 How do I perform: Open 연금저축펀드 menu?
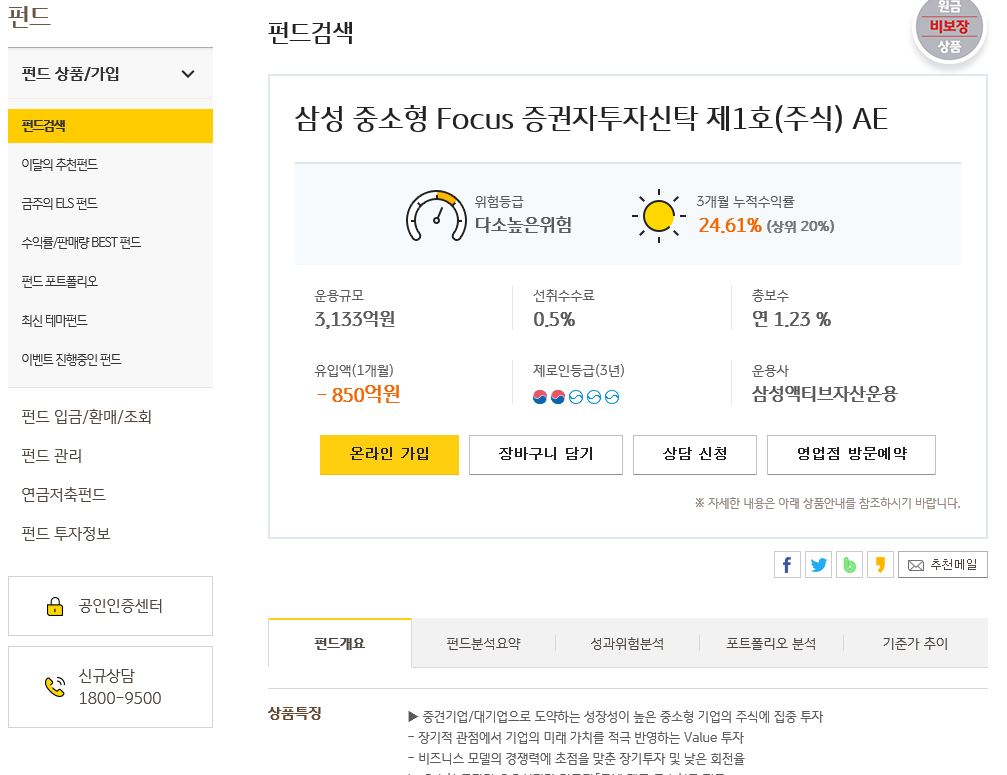point(64,494)
